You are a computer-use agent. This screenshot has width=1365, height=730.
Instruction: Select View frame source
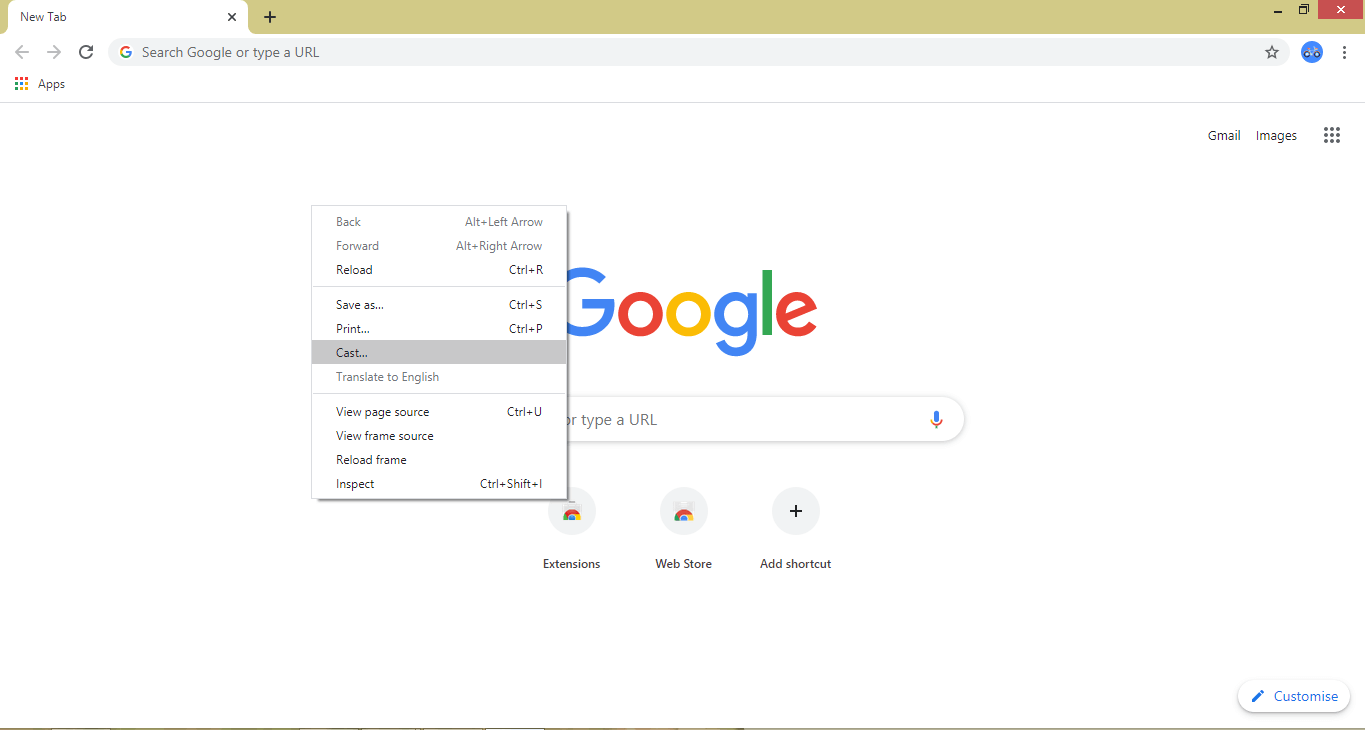pos(439,436)
